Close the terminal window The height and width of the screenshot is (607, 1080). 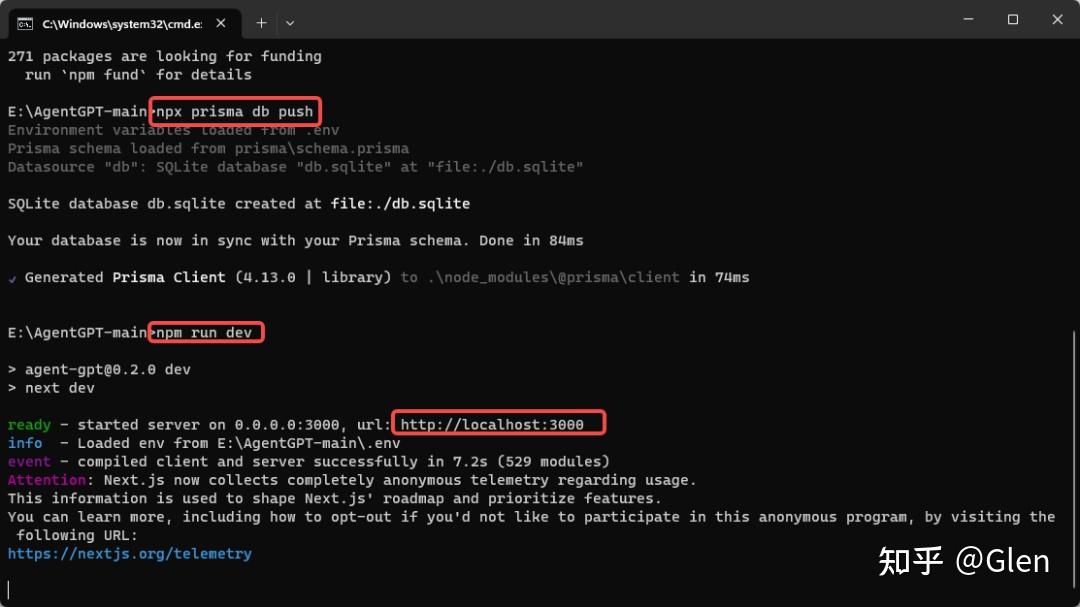click(x=1057, y=19)
